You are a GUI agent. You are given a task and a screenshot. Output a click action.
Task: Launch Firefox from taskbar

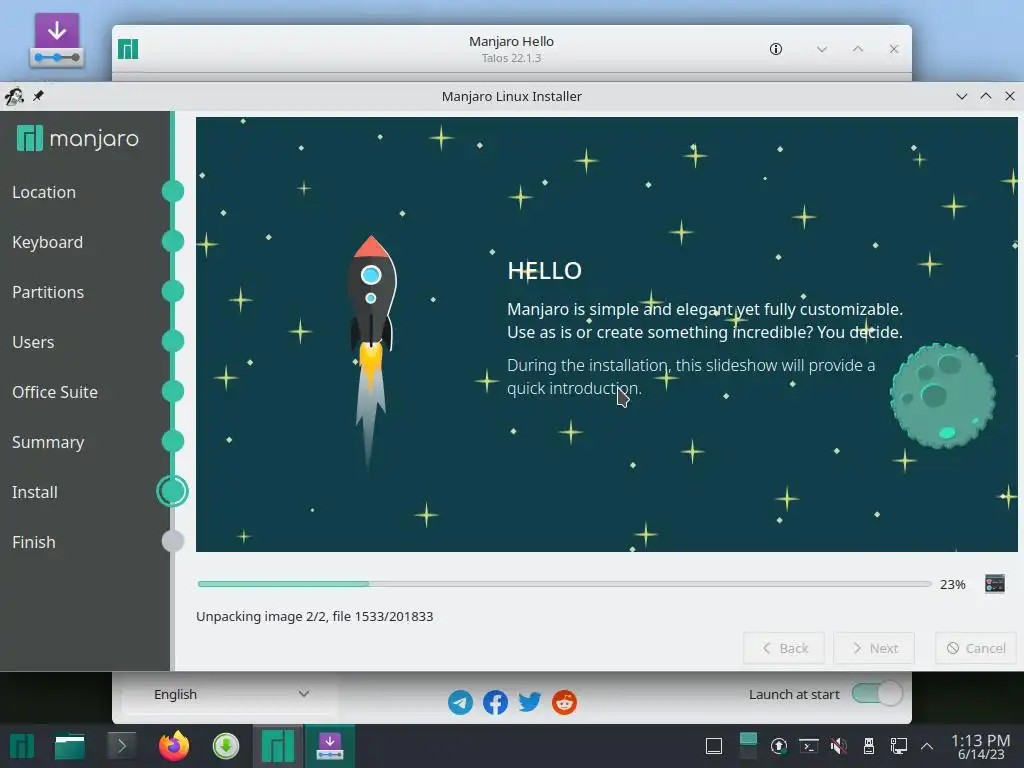(x=174, y=746)
